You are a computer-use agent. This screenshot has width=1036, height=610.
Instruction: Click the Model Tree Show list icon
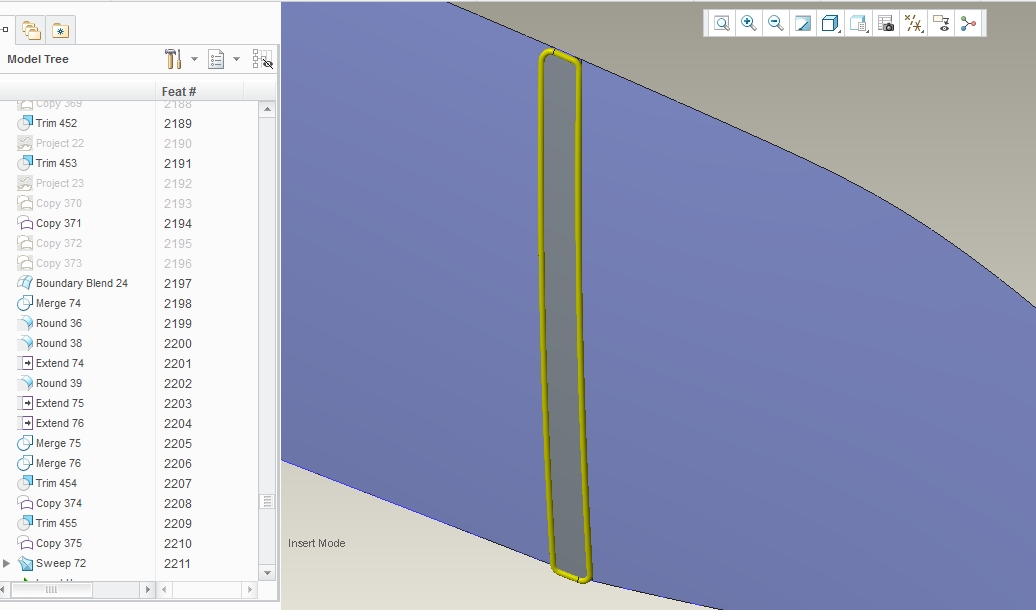[x=216, y=59]
